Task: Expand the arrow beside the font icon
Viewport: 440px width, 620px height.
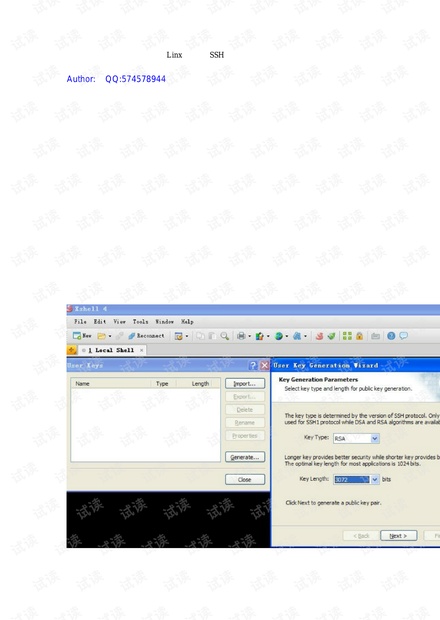Action: (305, 336)
